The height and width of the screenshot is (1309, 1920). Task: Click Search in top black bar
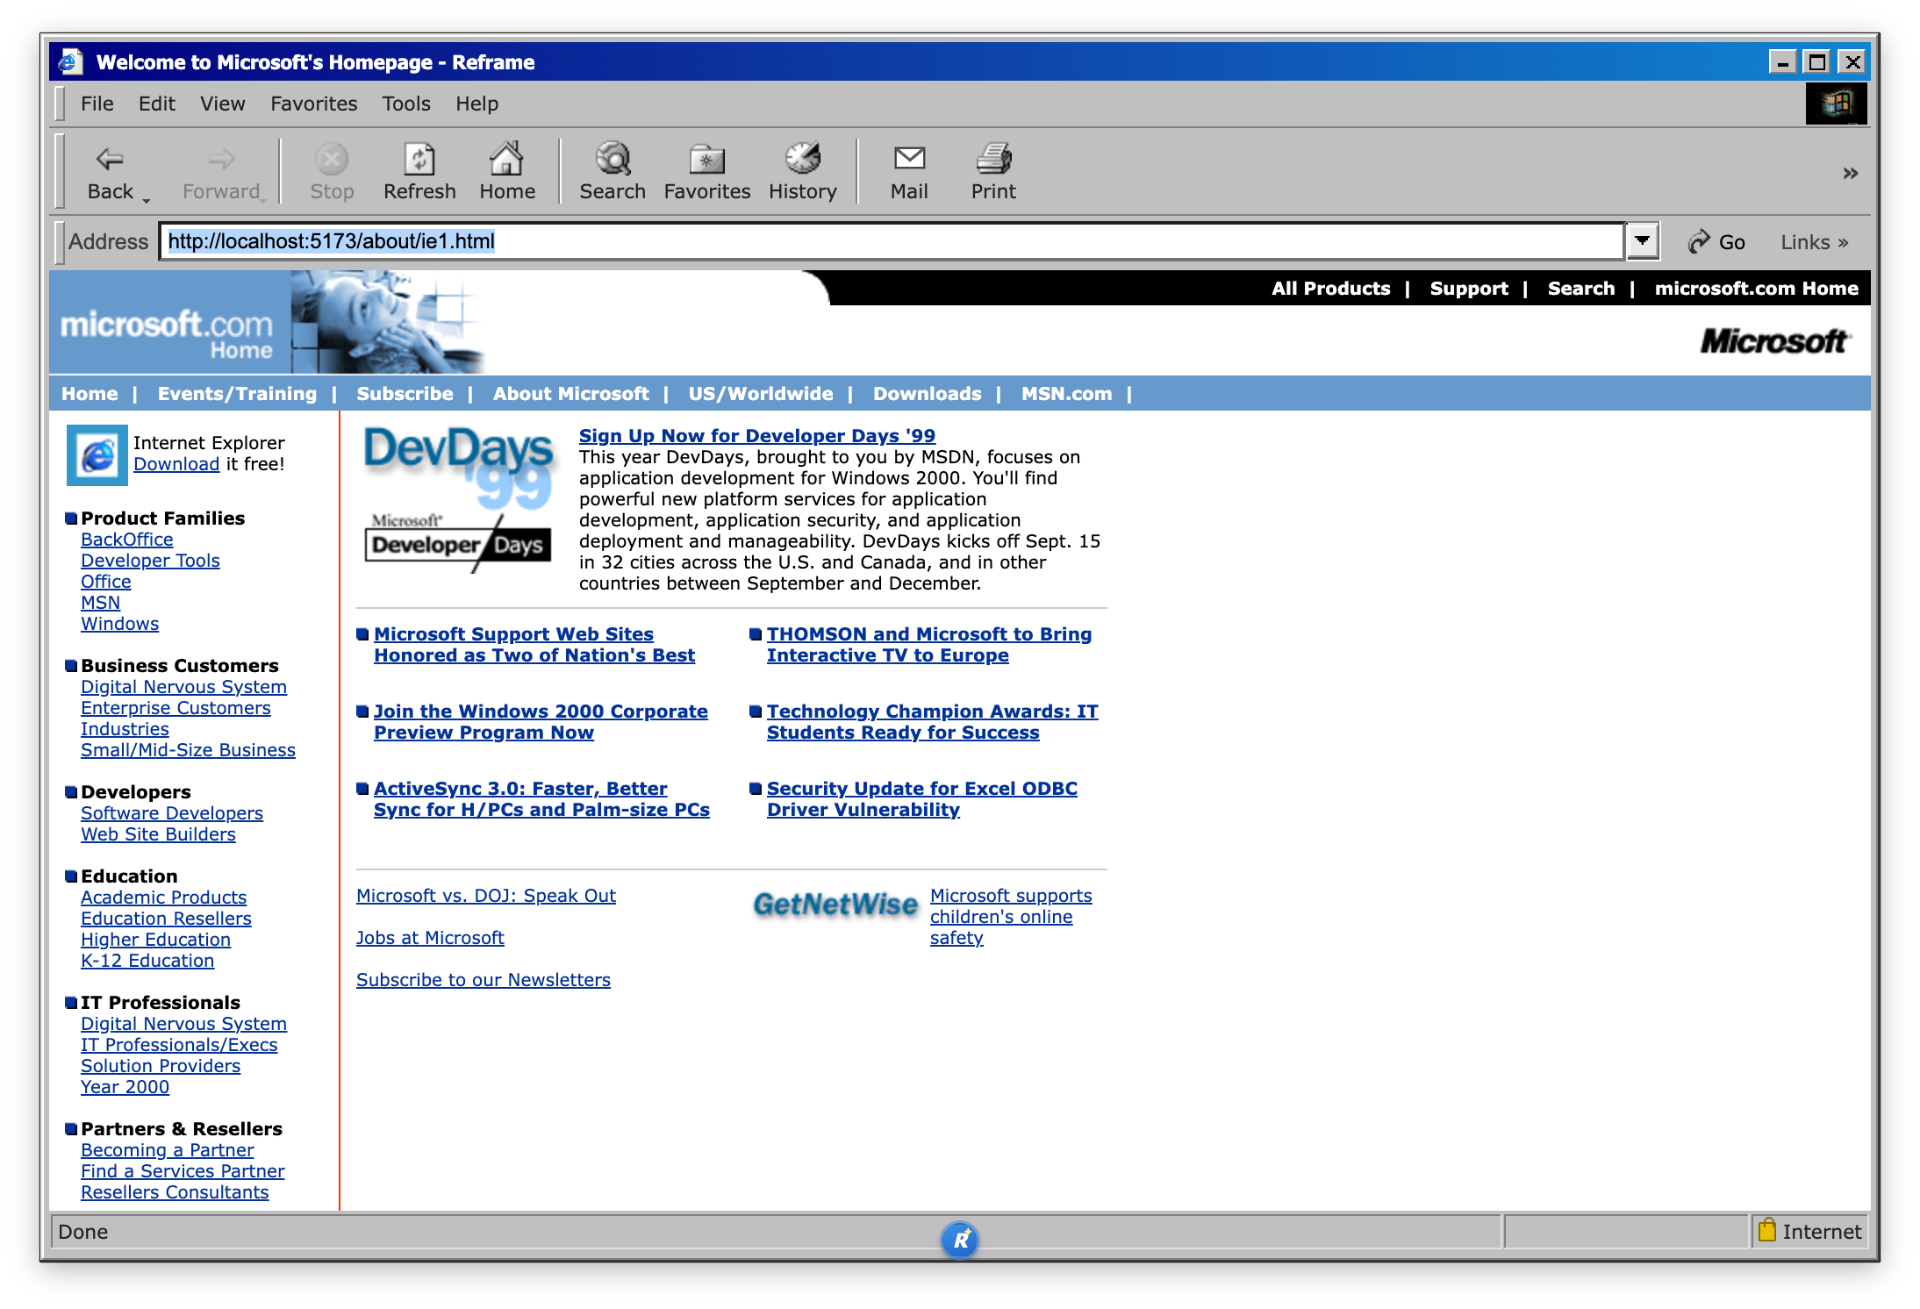coord(1580,289)
